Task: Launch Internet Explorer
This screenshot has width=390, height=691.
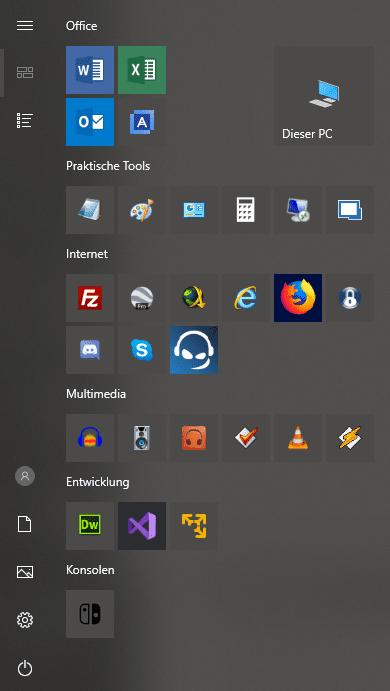Action: pos(246,298)
